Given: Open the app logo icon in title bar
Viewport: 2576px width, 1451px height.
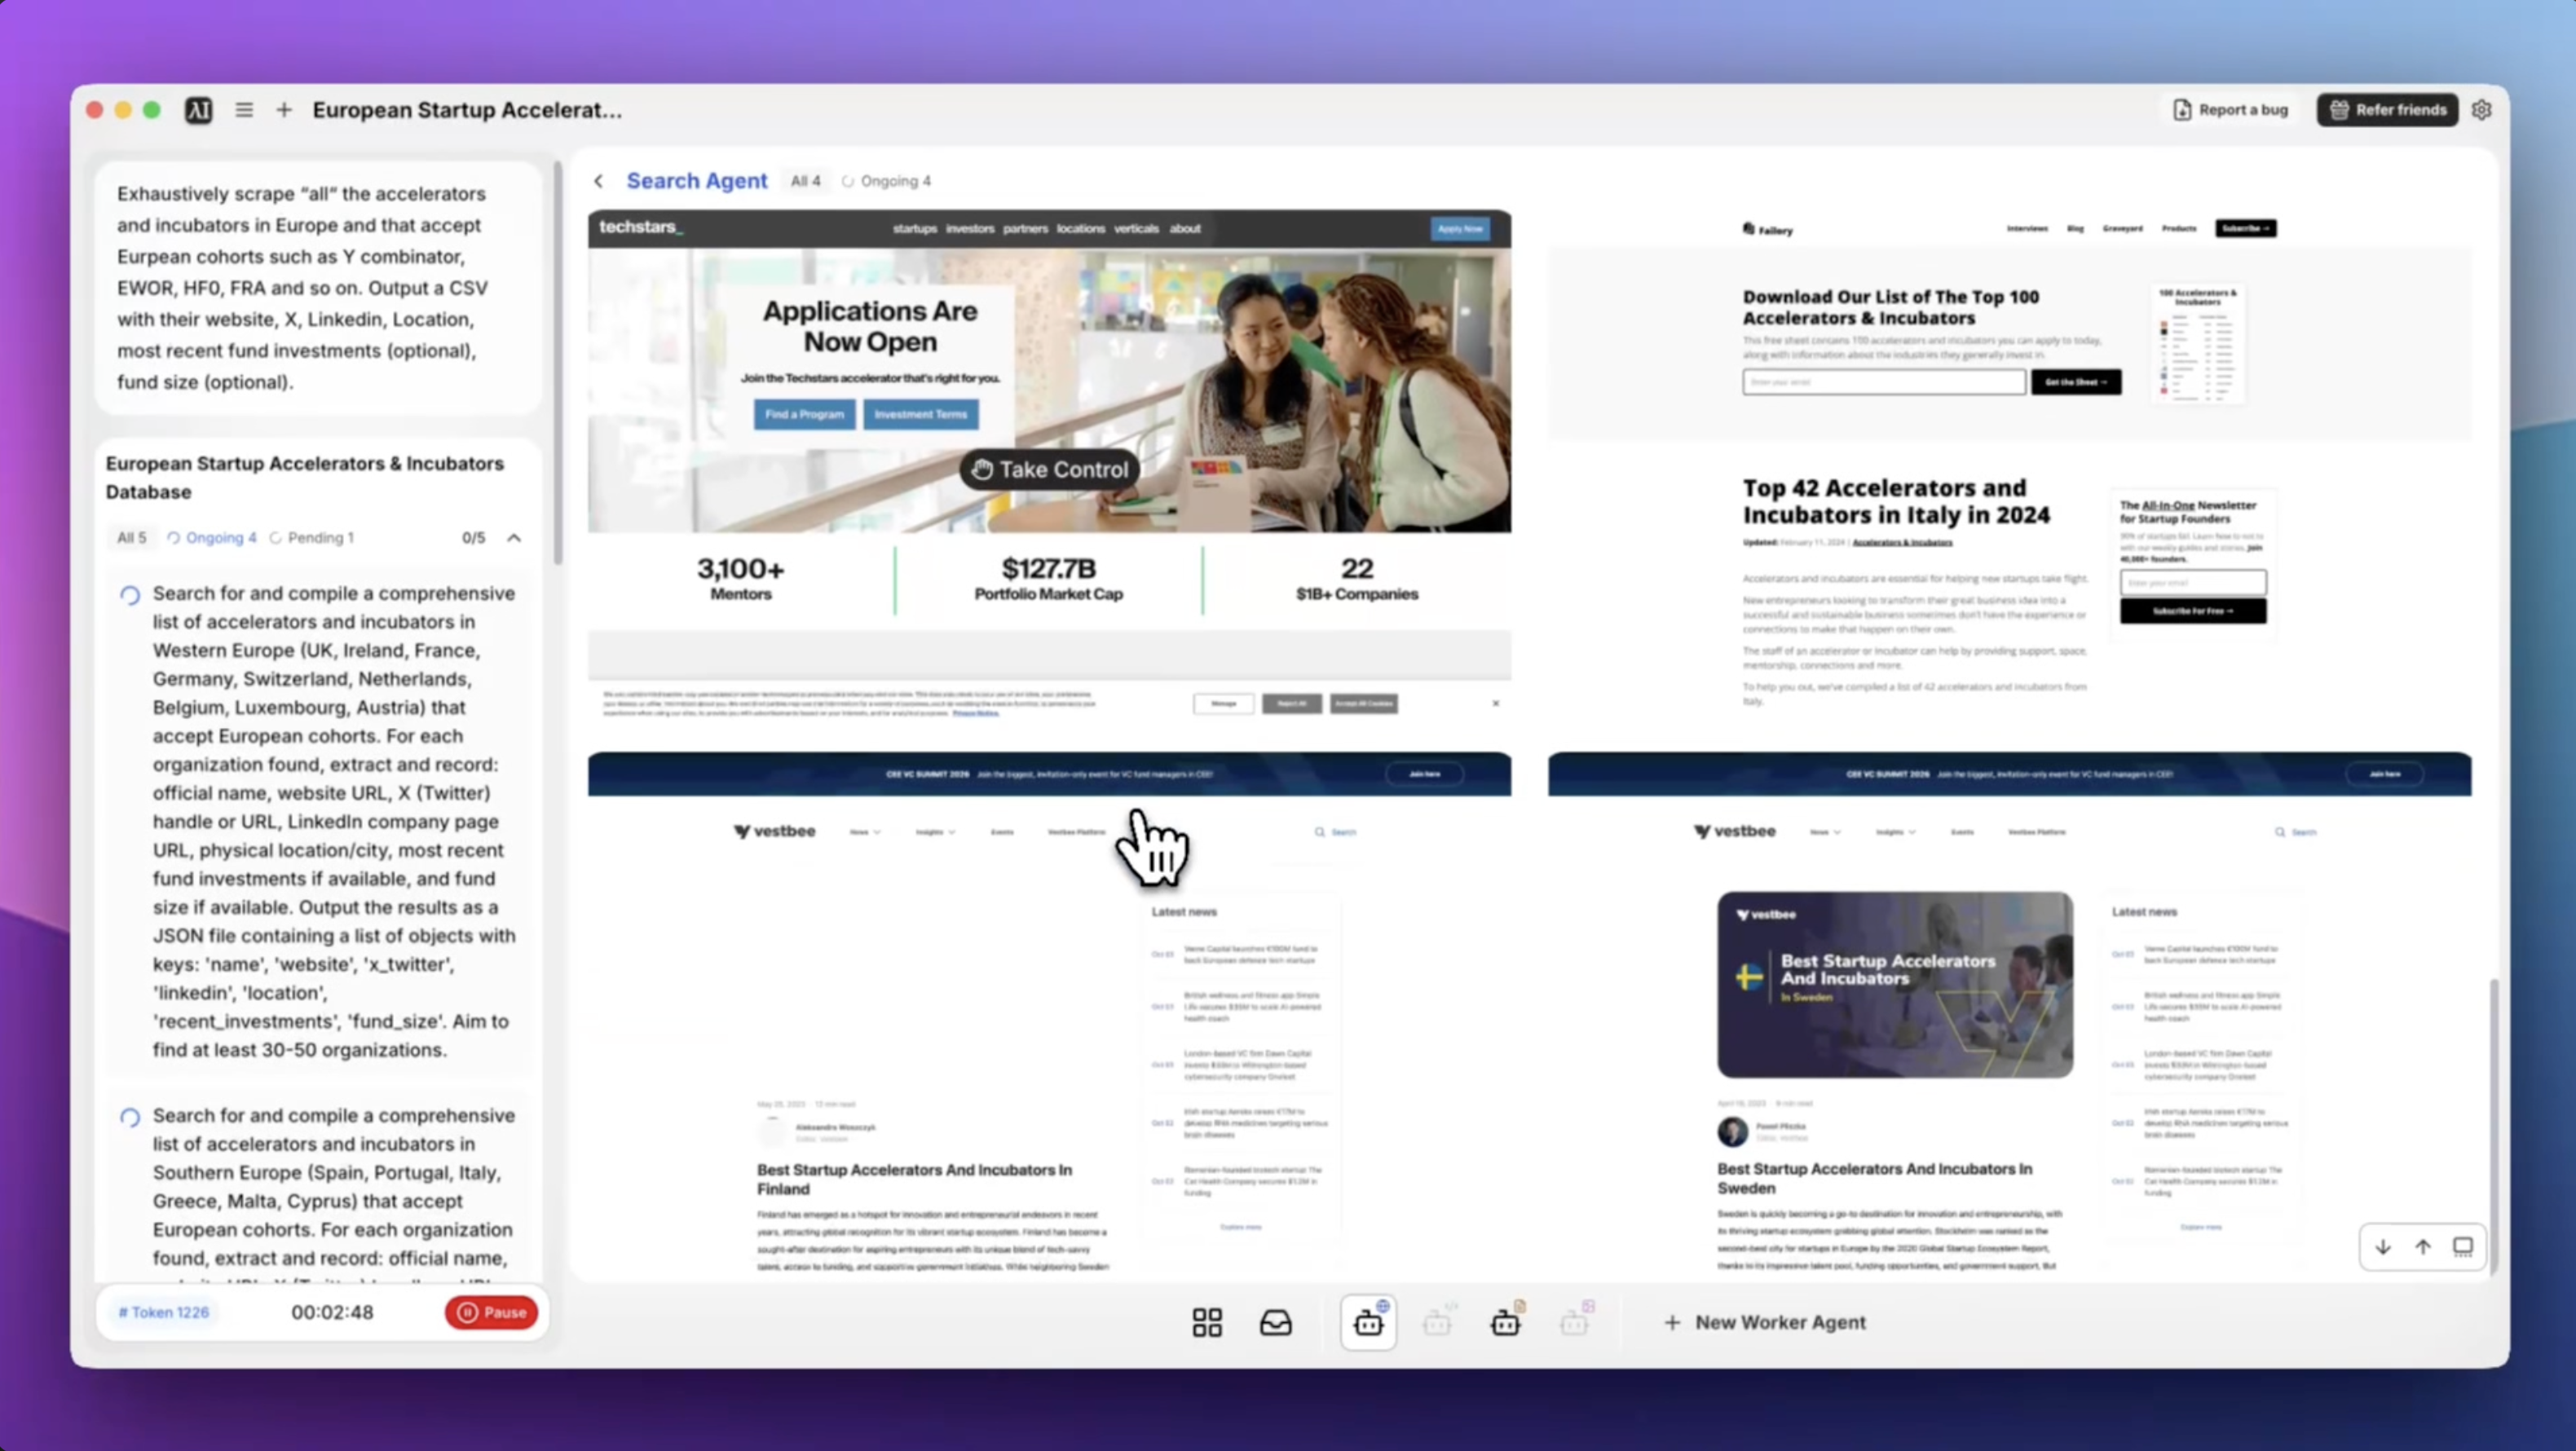Looking at the screenshot, I should pyautogui.click(x=199, y=110).
